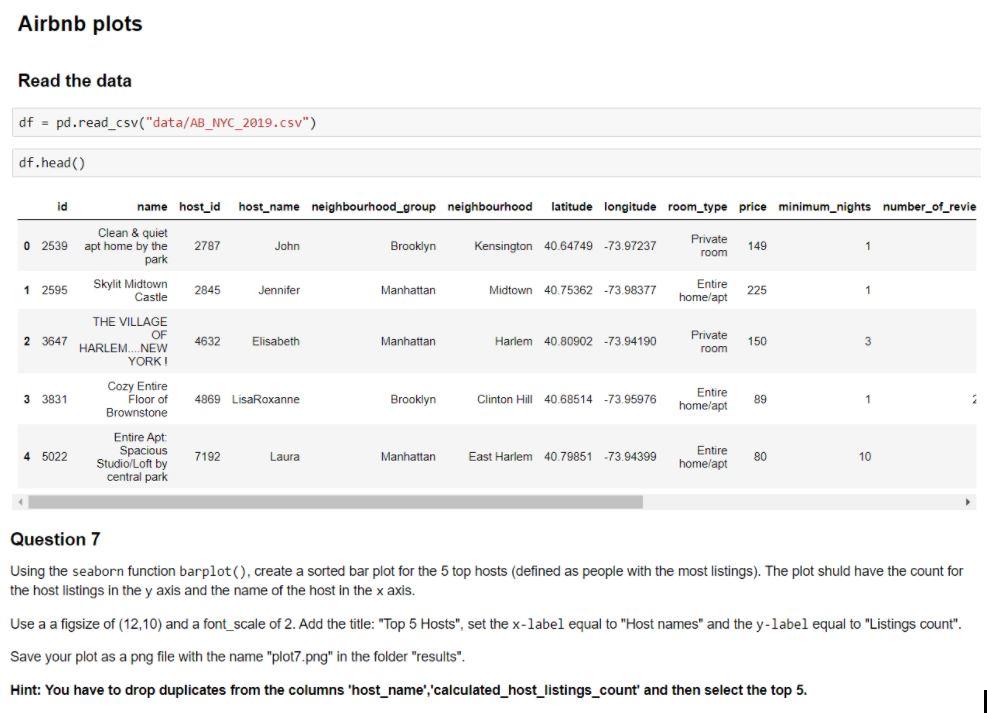This screenshot has width=987, height=717.
Task: Click the price value 149
Action: [757, 246]
